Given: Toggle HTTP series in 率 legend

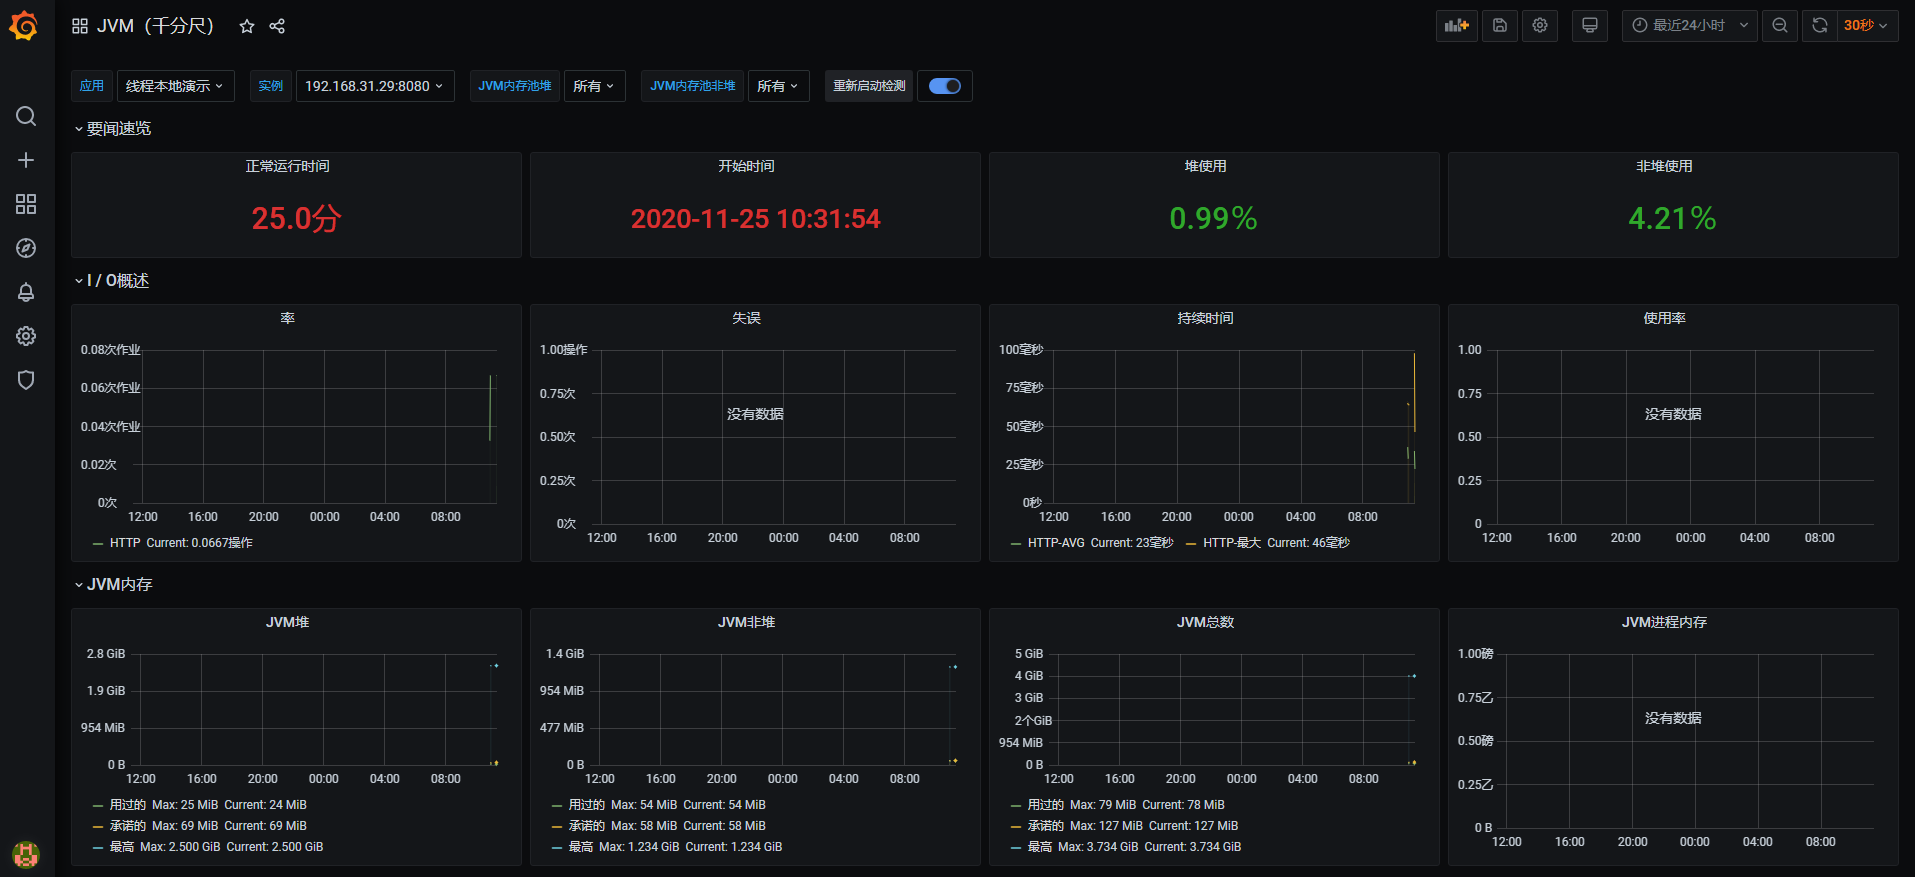Looking at the screenshot, I should (125, 543).
